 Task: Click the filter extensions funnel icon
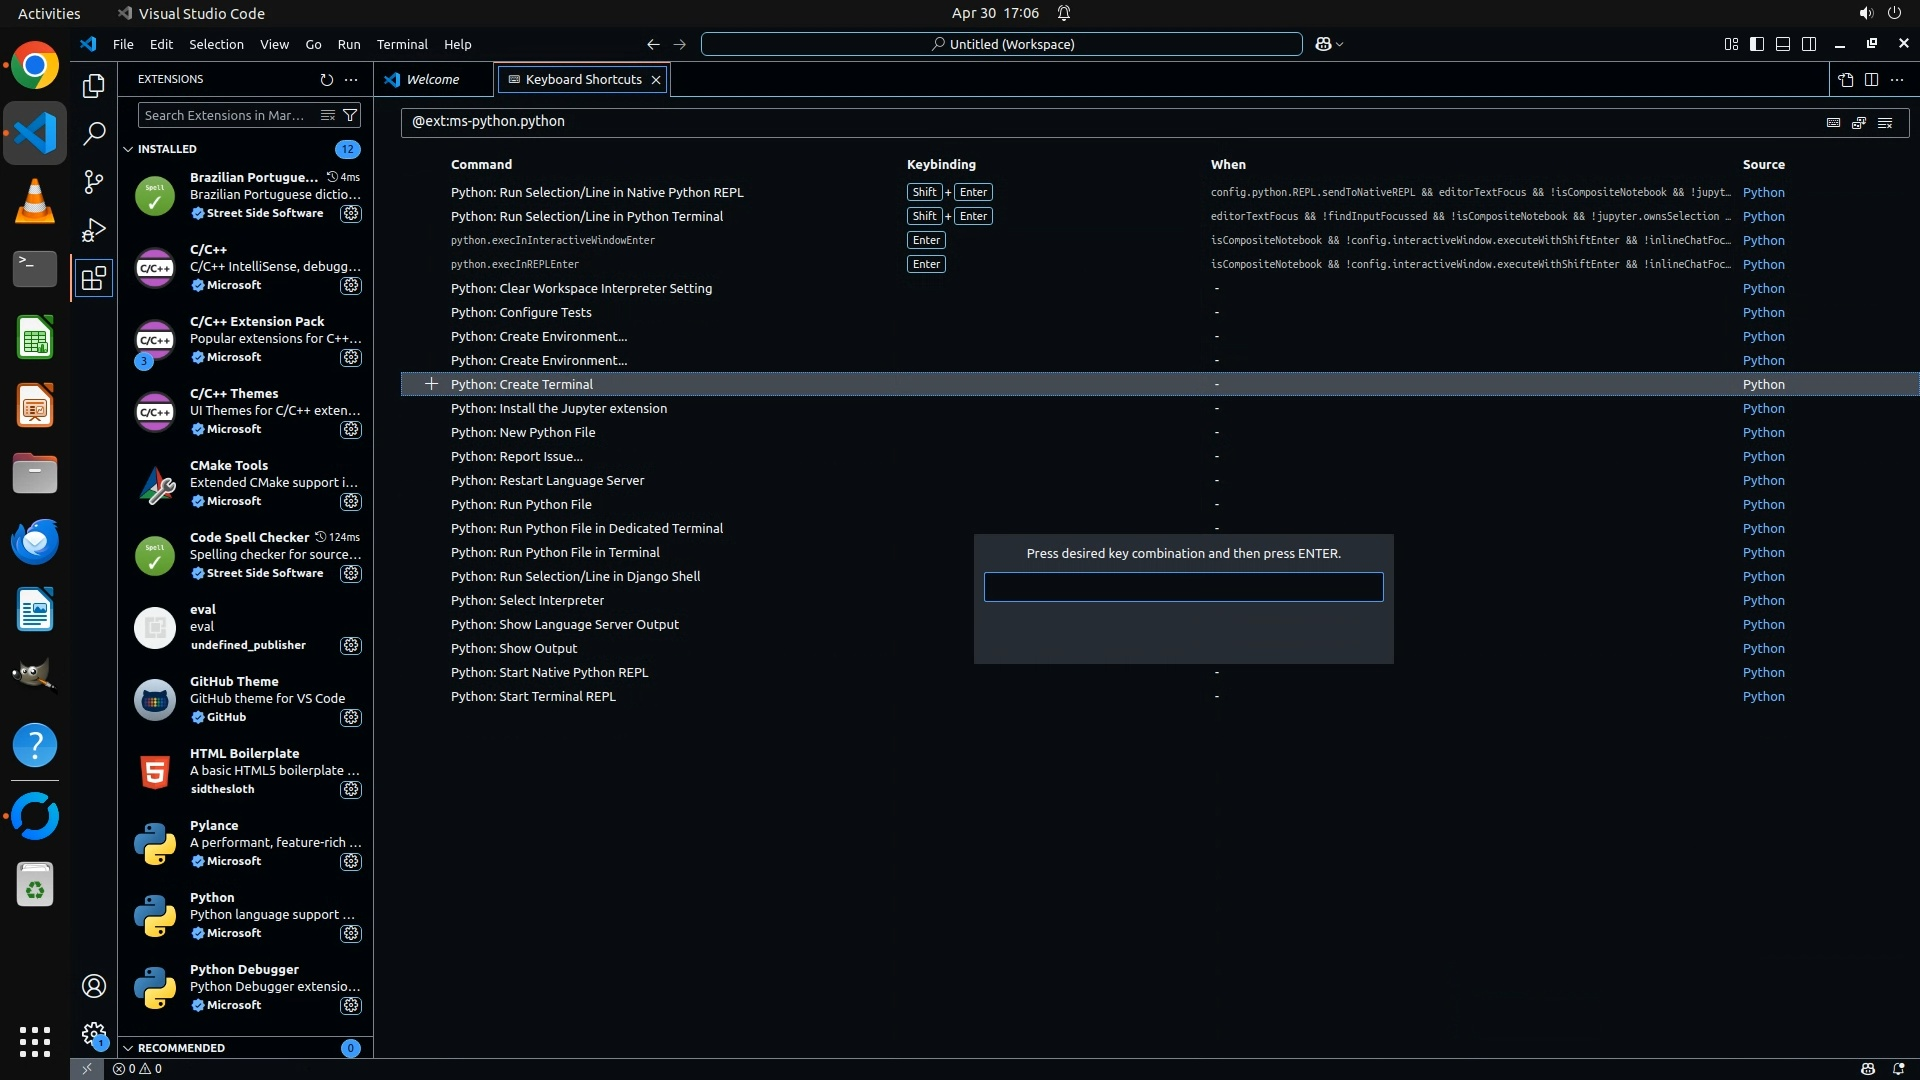coord(350,115)
